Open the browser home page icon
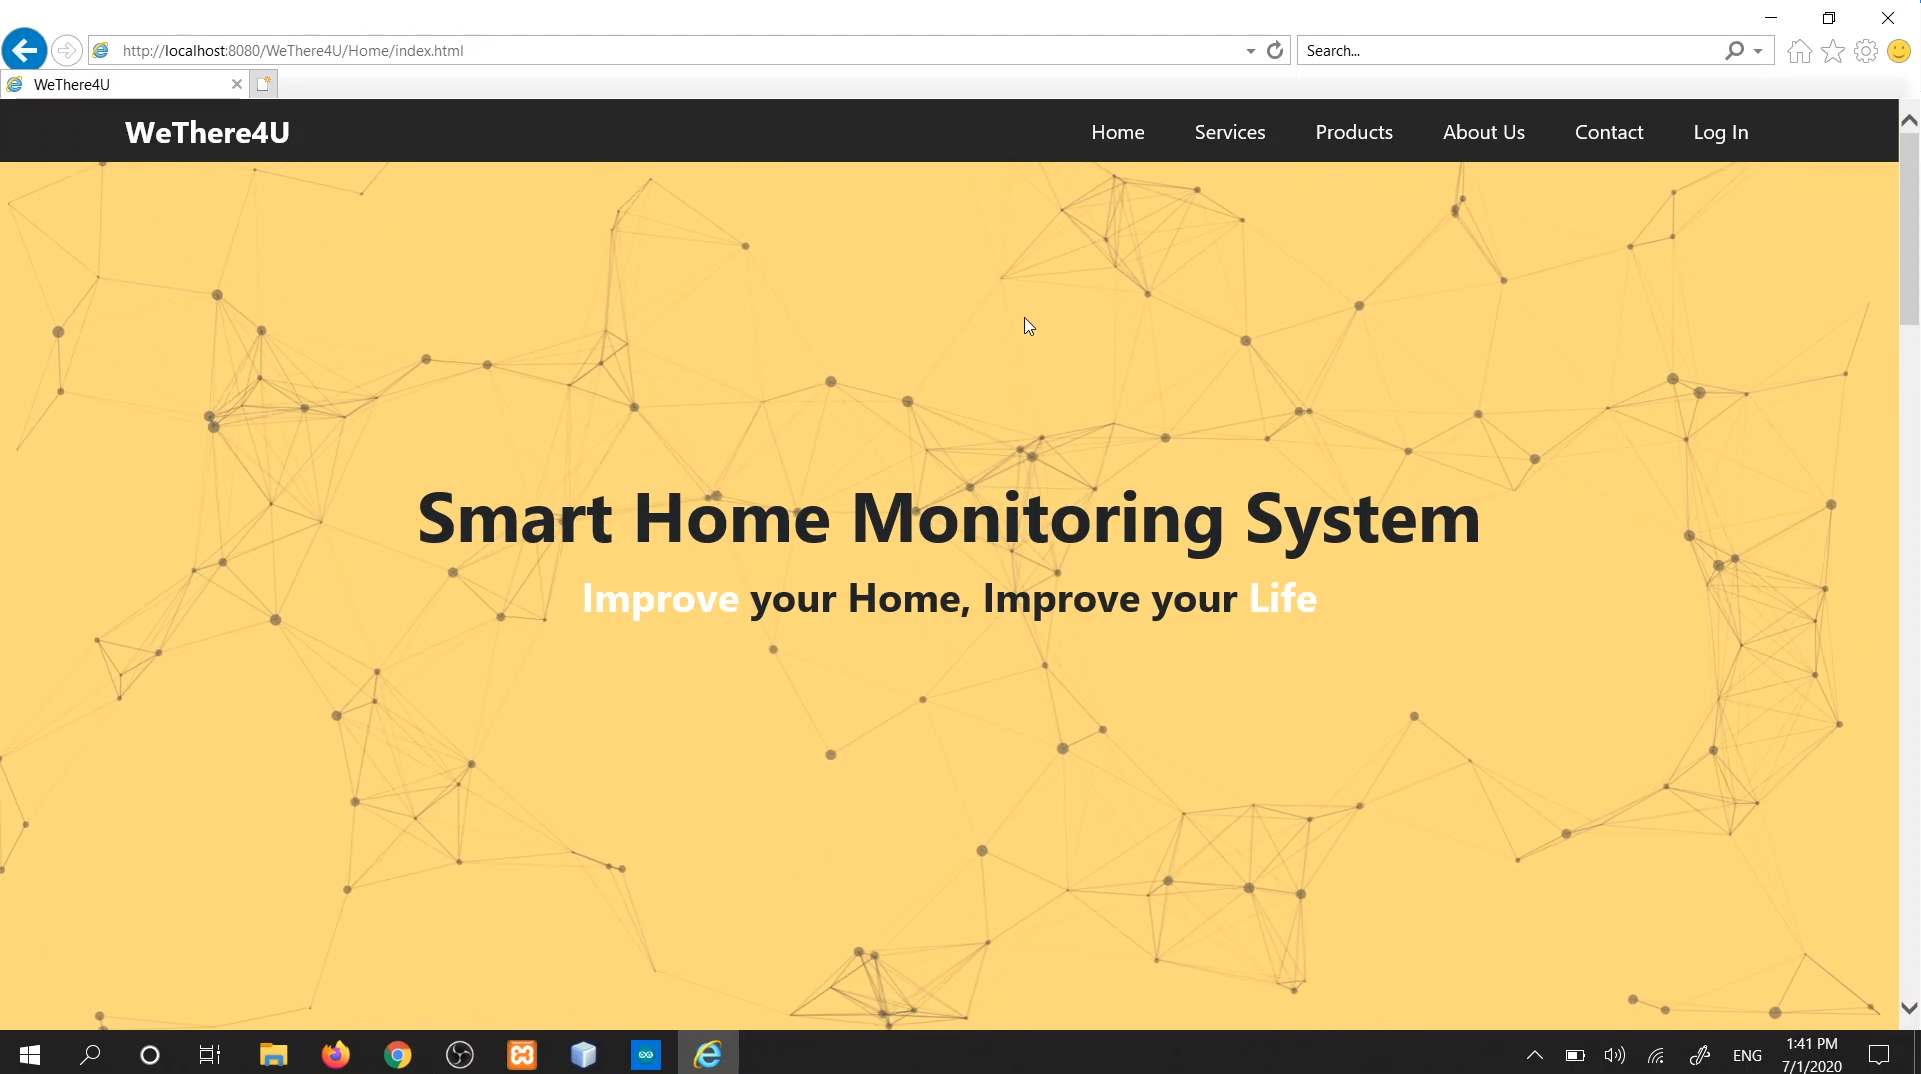This screenshot has height=1074, width=1921. [x=1798, y=50]
